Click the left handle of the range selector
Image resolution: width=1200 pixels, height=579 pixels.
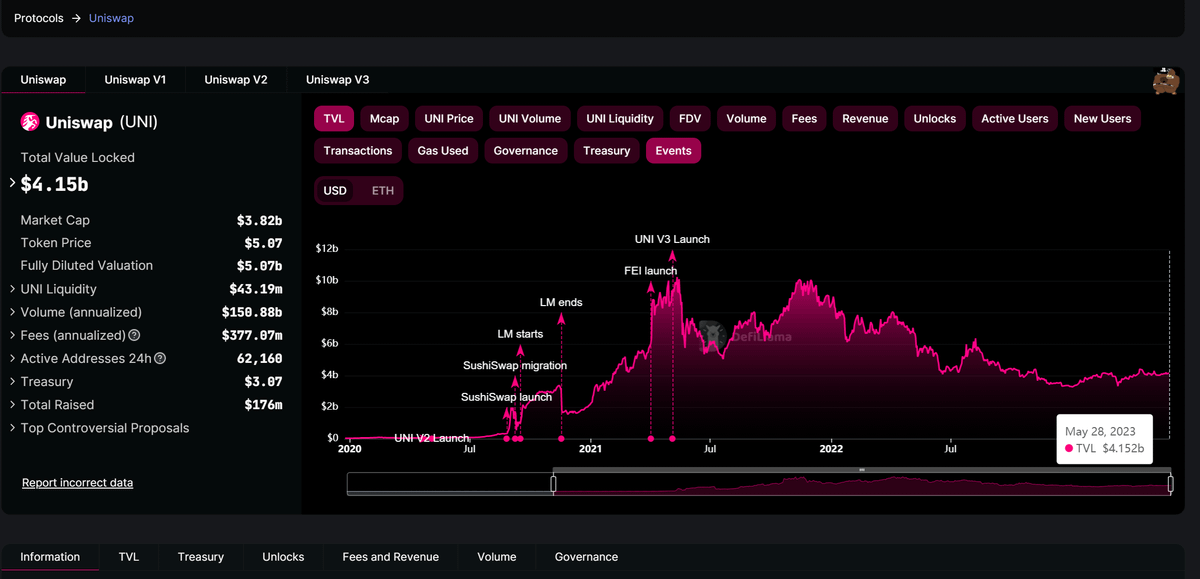coord(553,484)
